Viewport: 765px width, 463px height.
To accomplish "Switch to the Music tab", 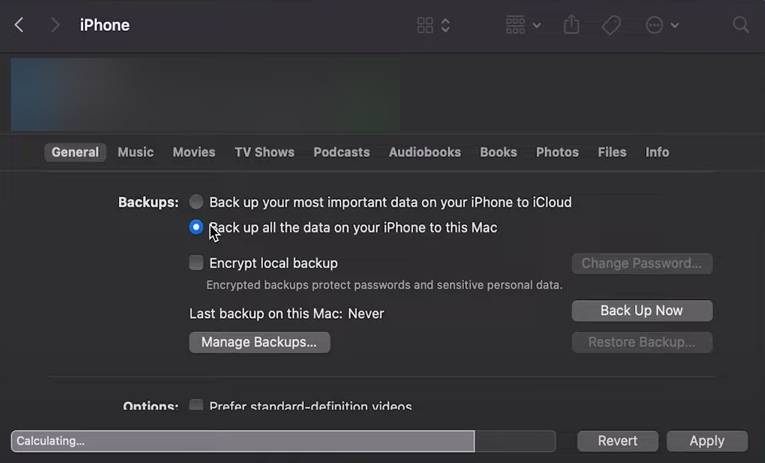I will pos(135,152).
